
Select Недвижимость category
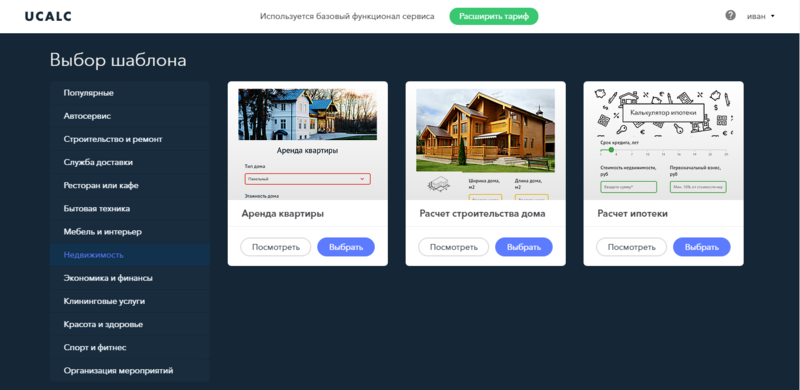[130, 255]
